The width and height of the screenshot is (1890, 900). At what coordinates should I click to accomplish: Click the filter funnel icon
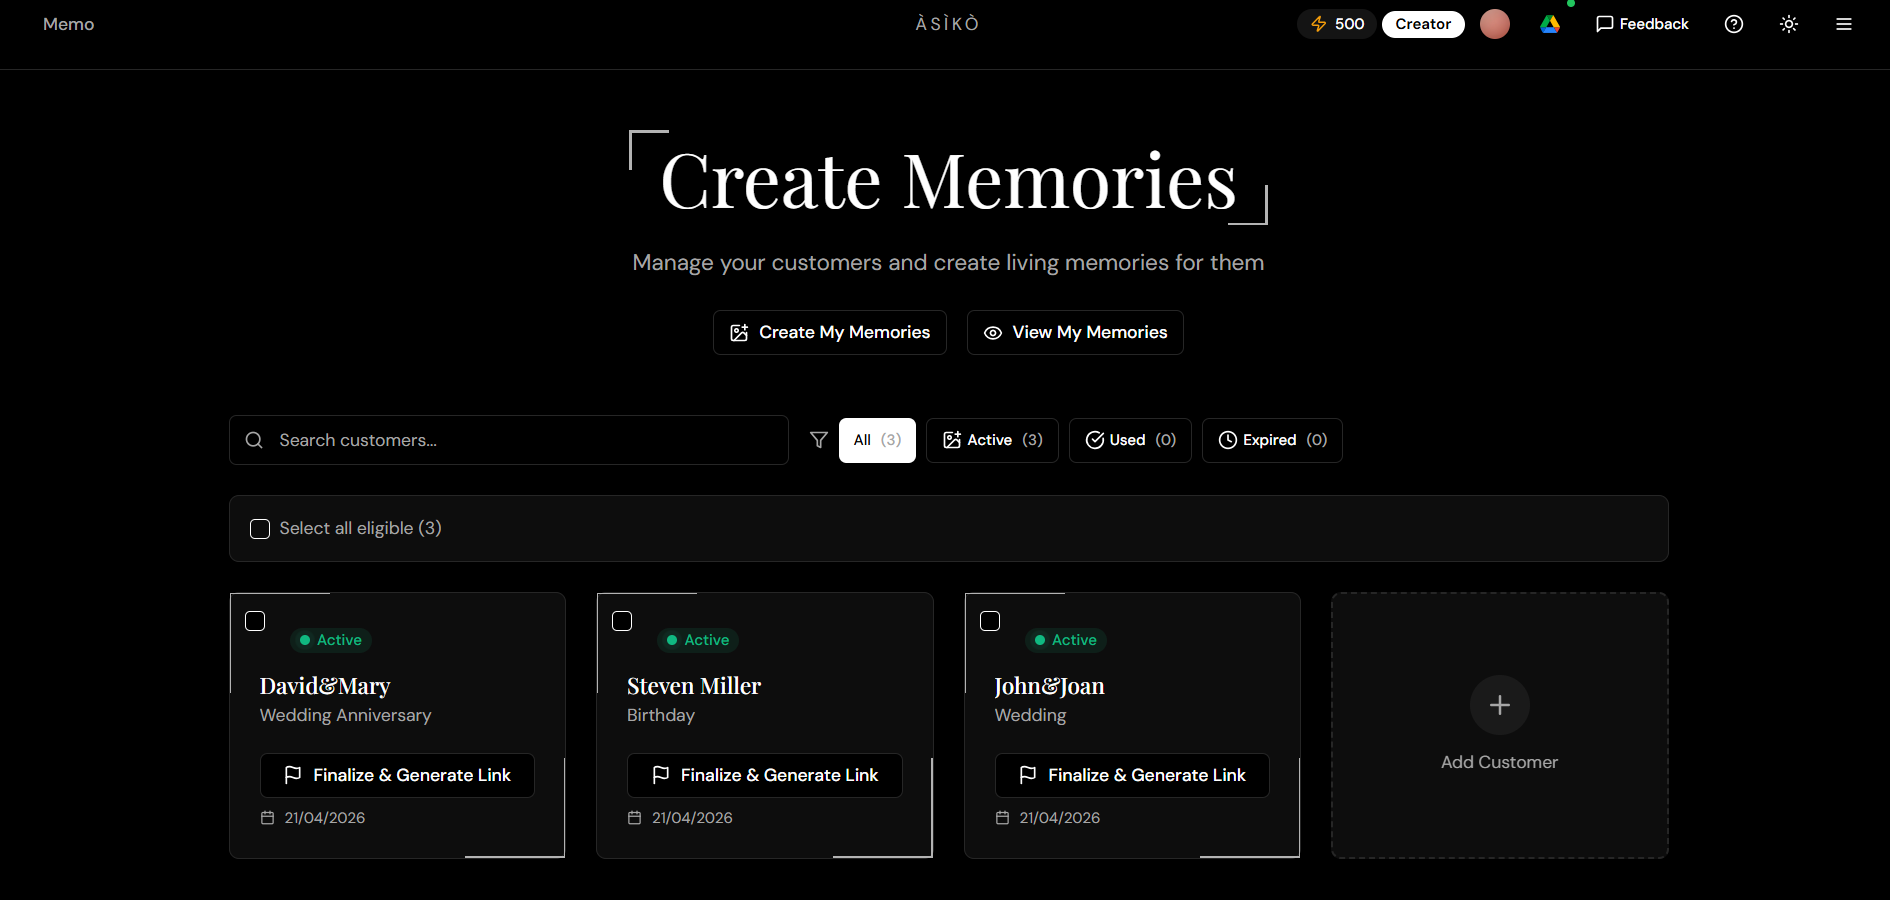click(x=818, y=440)
